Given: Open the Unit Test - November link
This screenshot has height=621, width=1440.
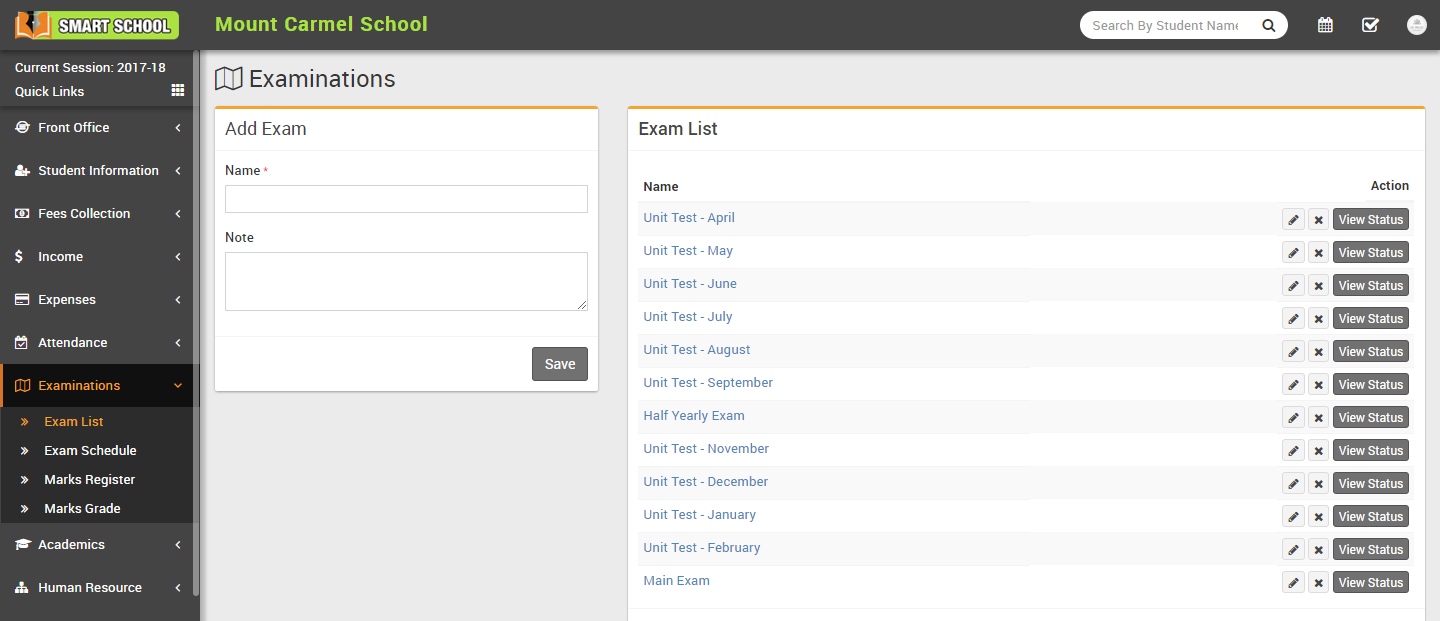Looking at the screenshot, I should click(706, 449).
